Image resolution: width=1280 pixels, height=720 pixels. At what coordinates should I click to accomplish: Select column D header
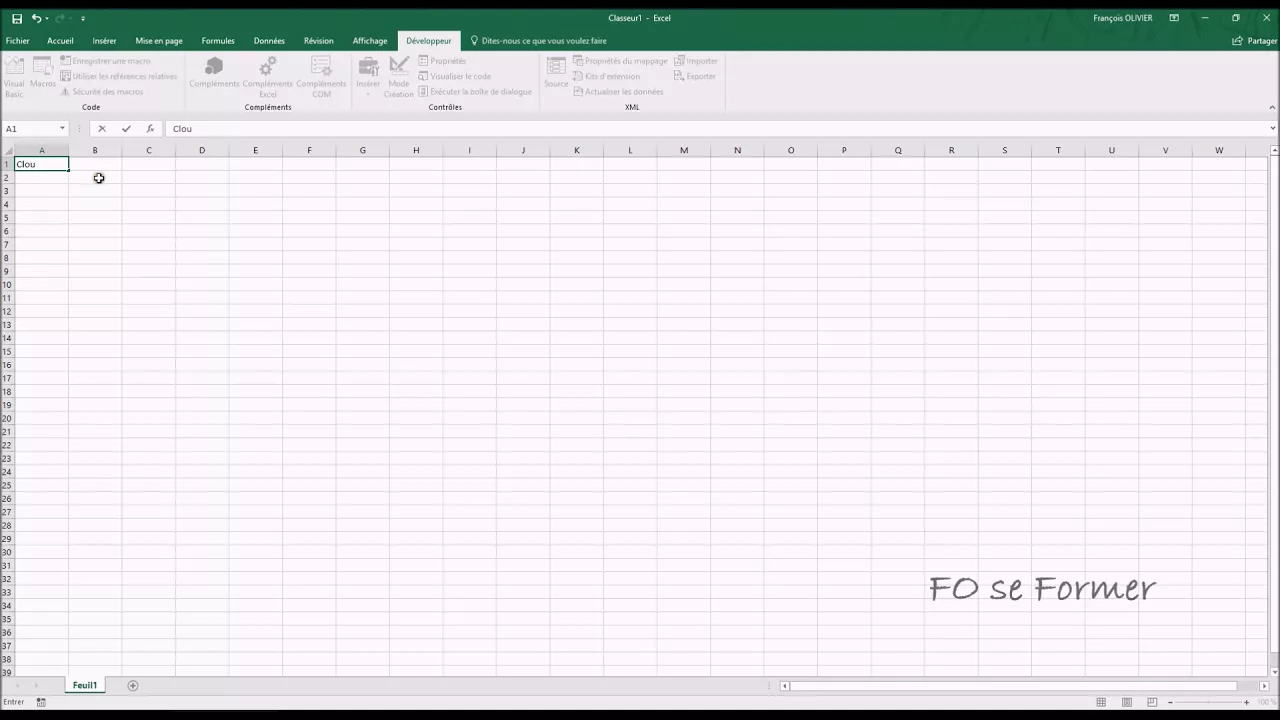[202, 151]
